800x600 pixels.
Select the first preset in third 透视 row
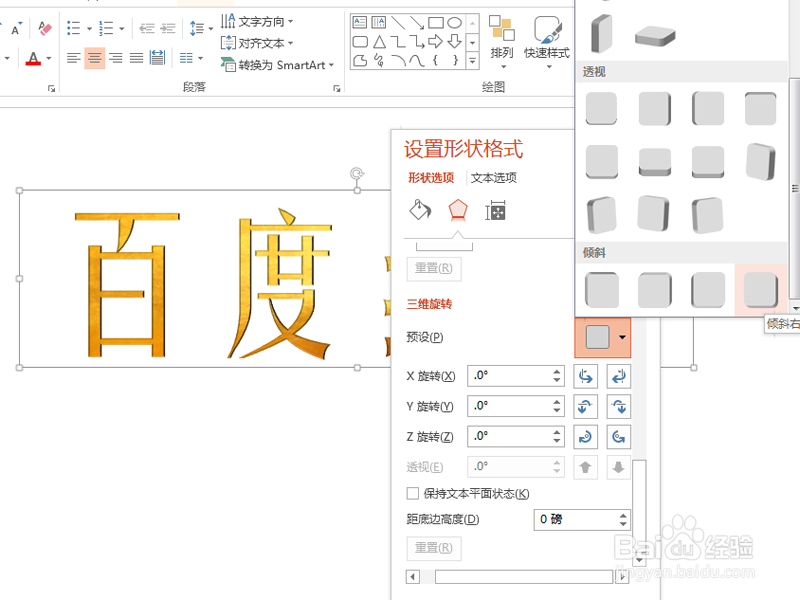[x=602, y=215]
